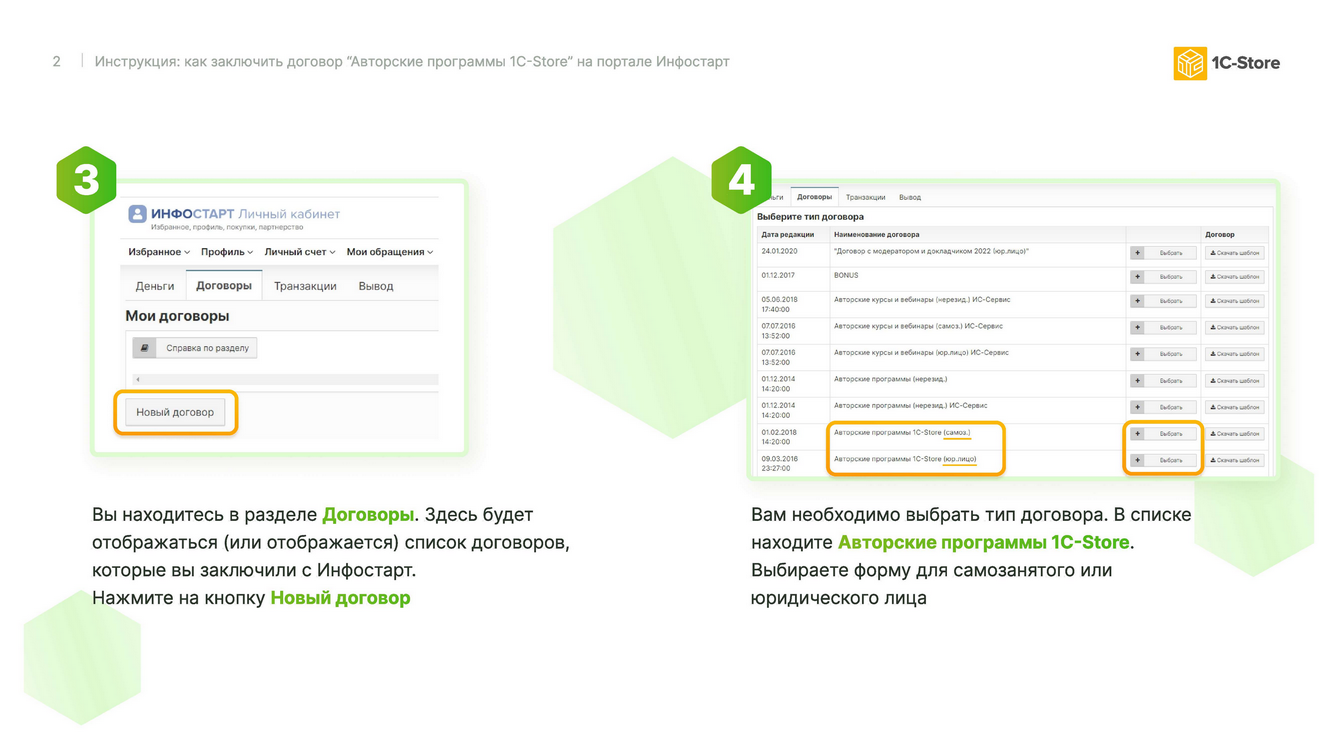The width and height of the screenshot is (1333, 750).
Task: Click 01.12.2014 date in Авторские программы (нерезид.) ИС-Сервис row
Action: click(x=779, y=410)
